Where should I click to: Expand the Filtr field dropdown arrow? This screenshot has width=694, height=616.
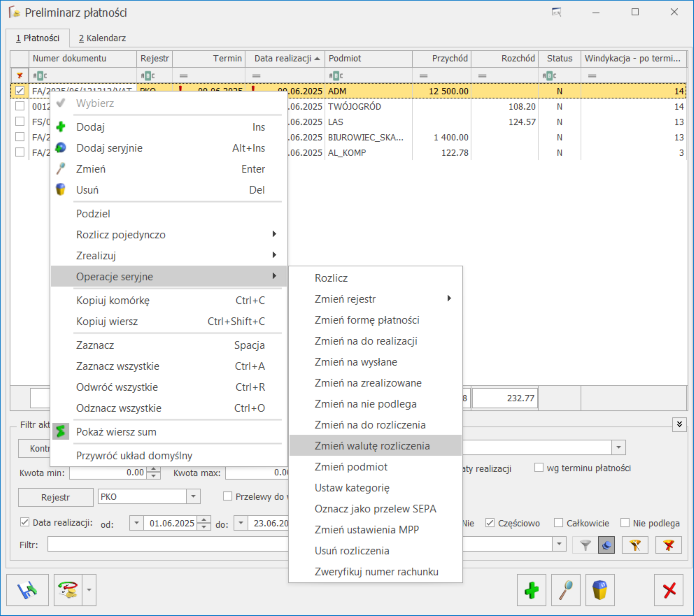[x=559, y=543]
